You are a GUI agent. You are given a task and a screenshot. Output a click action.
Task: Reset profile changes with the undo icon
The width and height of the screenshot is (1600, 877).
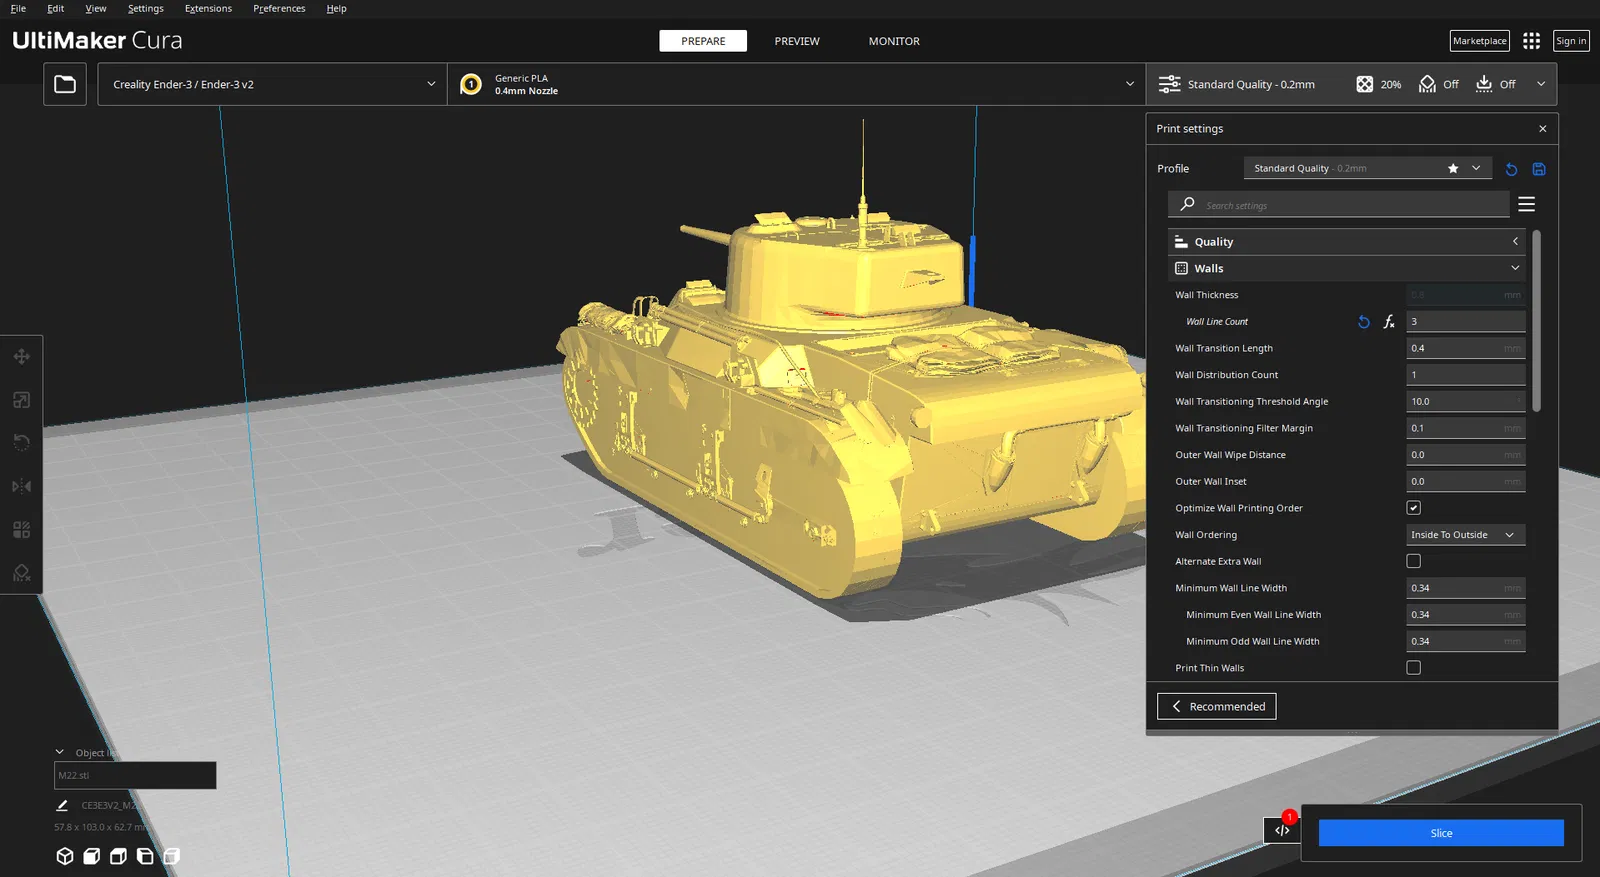(1511, 169)
